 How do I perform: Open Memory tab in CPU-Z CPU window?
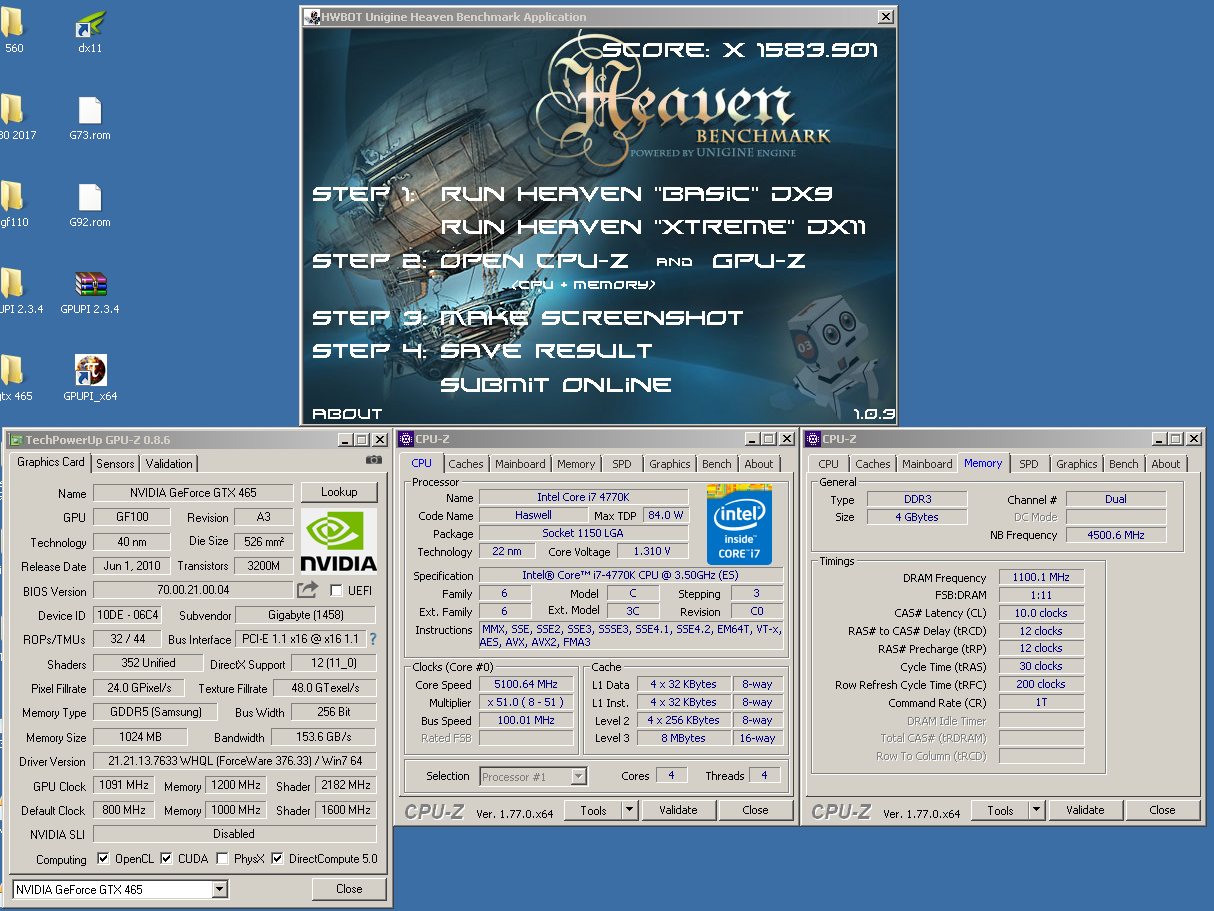click(x=576, y=464)
